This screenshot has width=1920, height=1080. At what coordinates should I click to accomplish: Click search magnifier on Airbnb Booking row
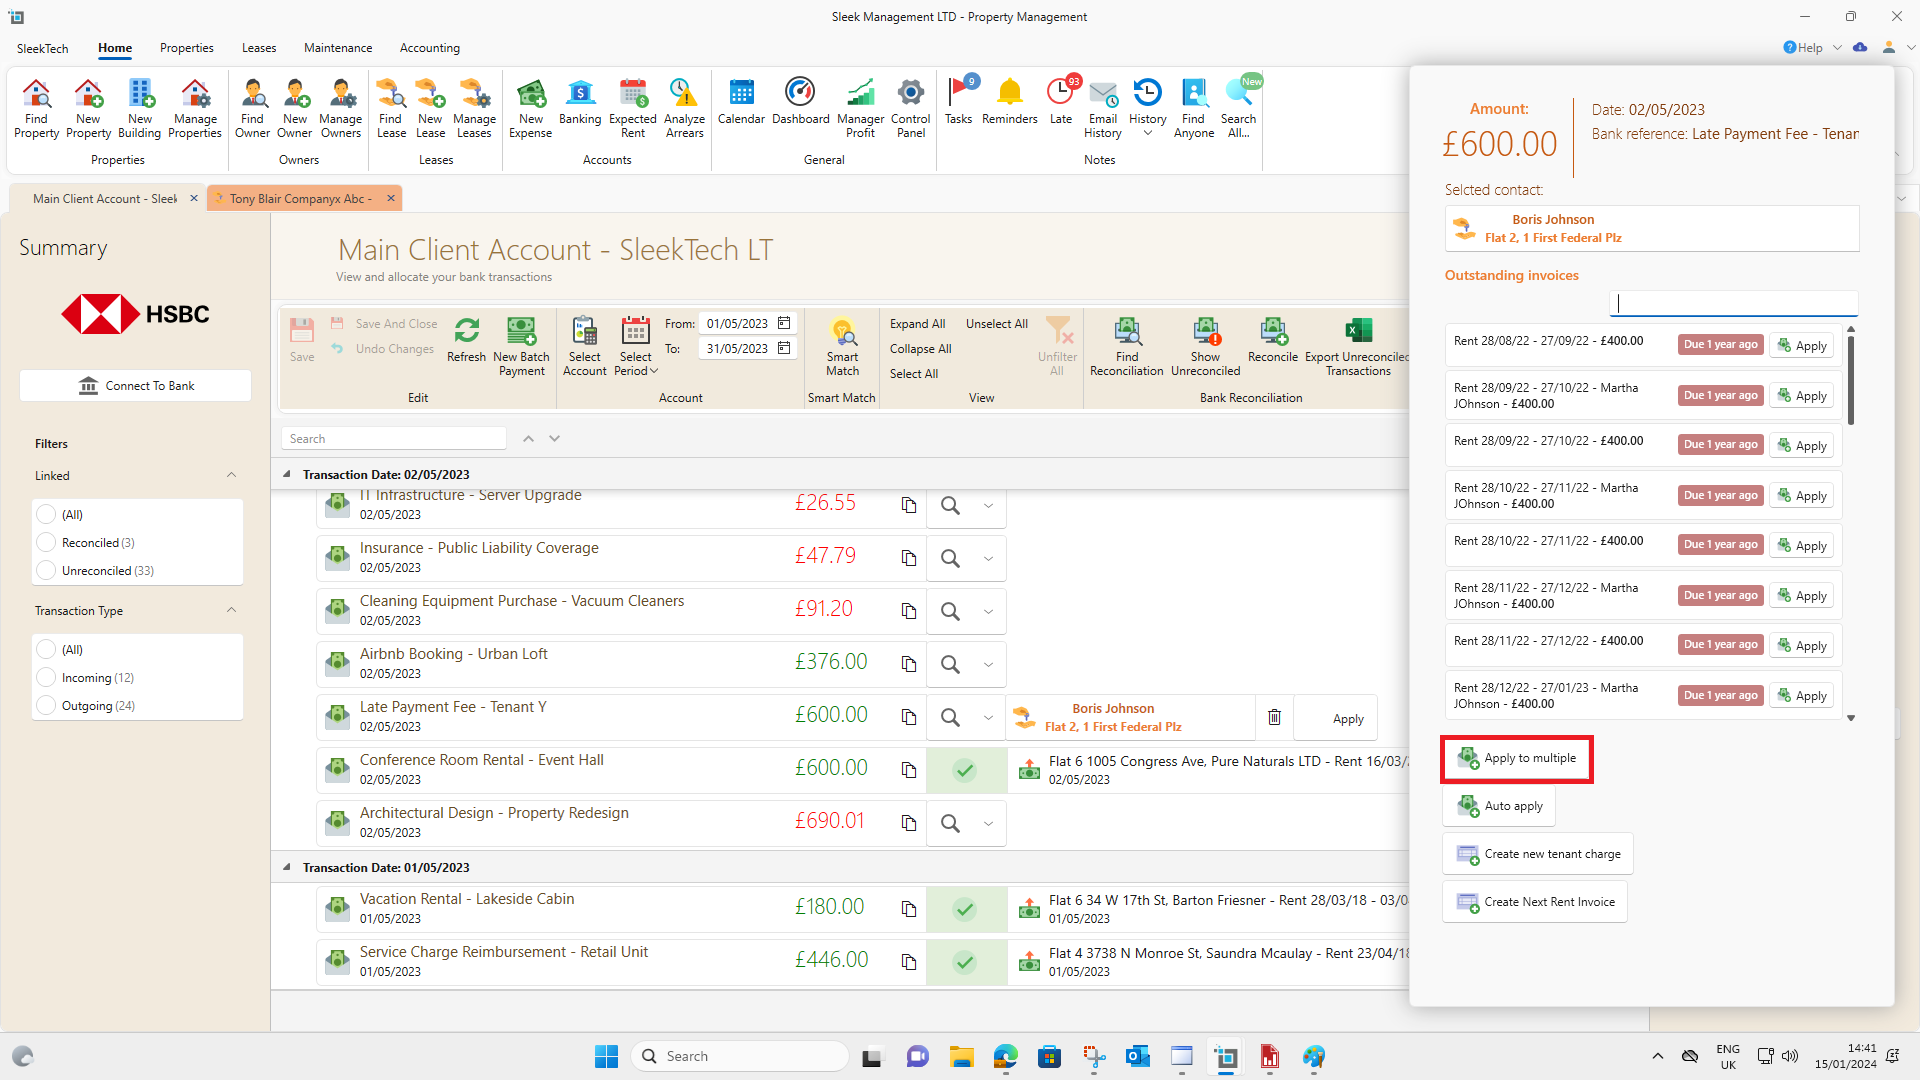tap(950, 664)
